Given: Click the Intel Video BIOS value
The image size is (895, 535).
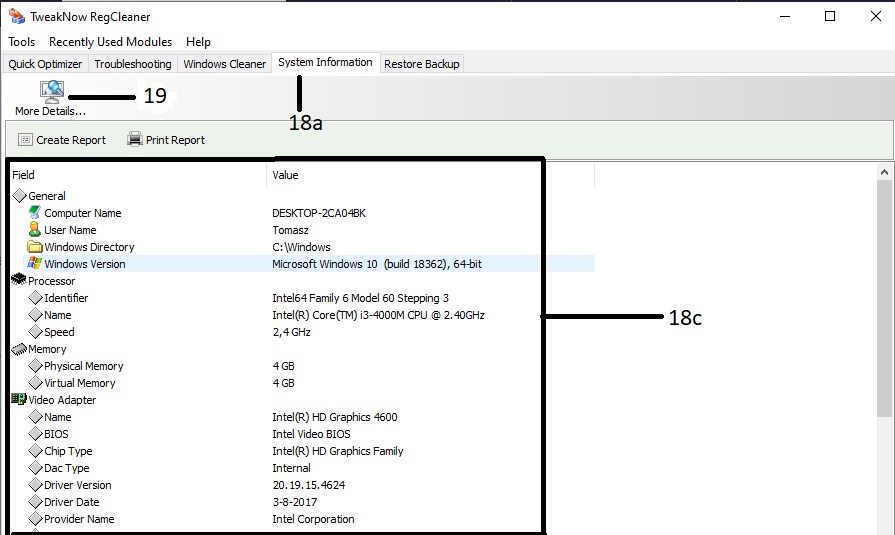Looking at the screenshot, I should tap(312, 434).
